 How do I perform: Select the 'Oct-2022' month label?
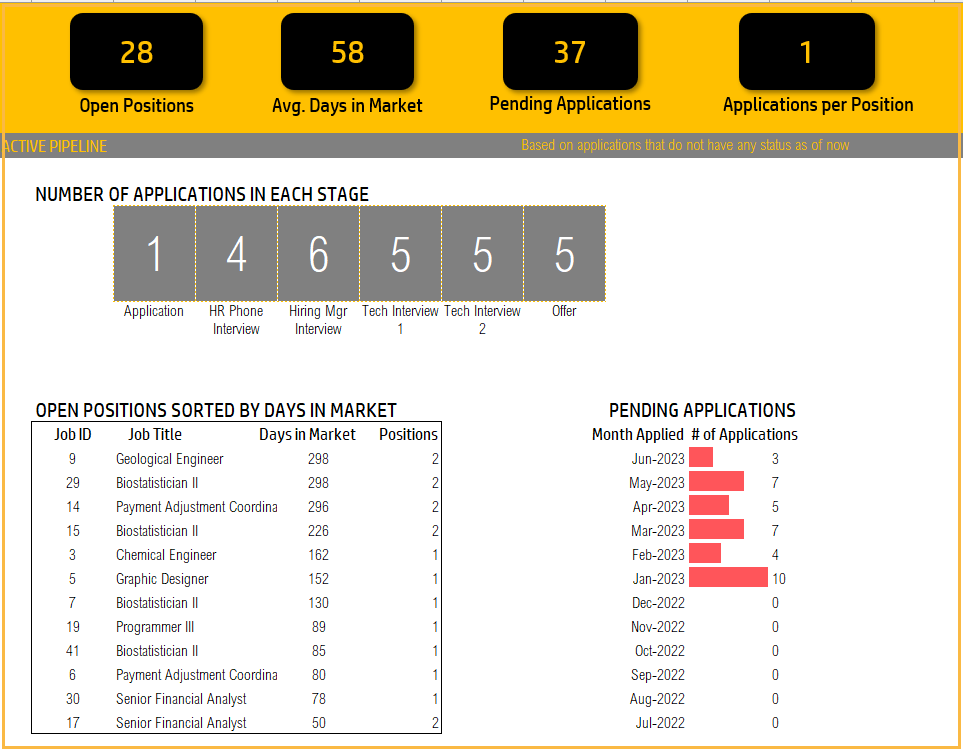pos(660,651)
